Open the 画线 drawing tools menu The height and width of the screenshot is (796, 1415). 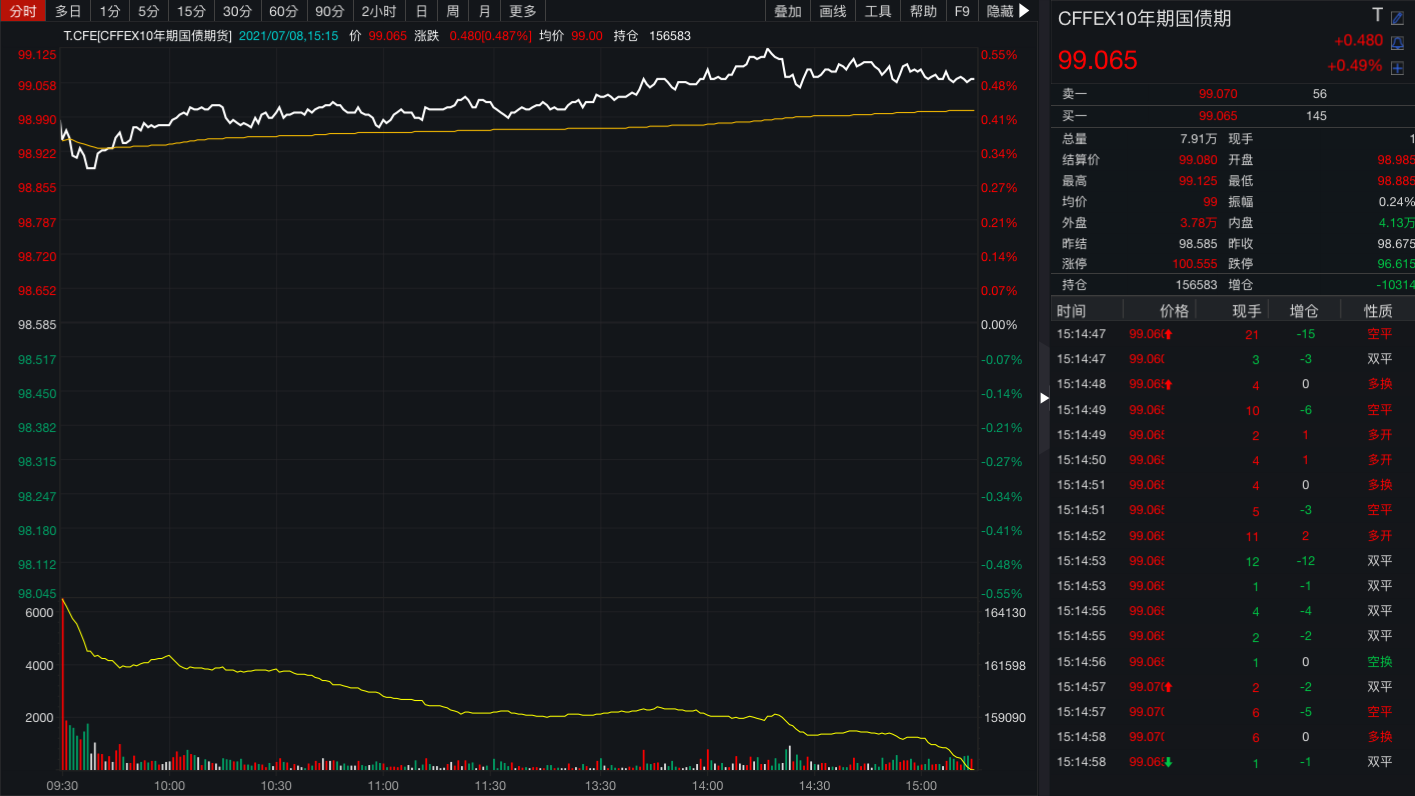(x=833, y=11)
